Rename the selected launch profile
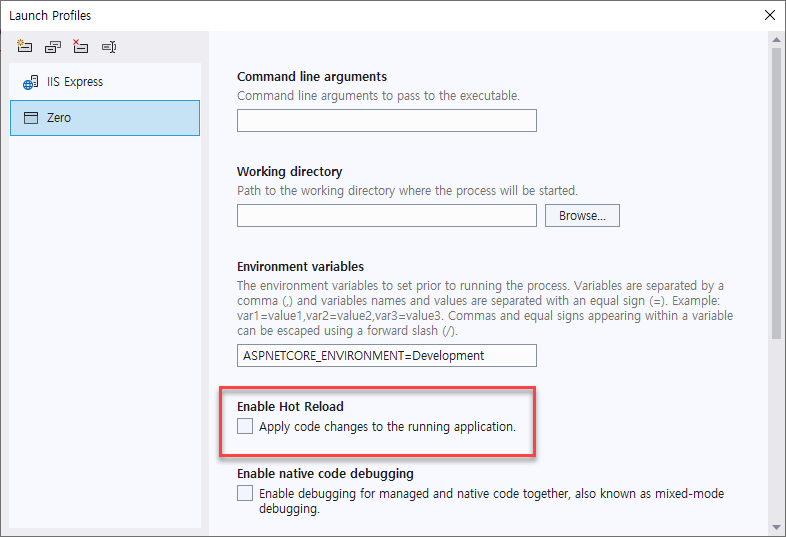 109,46
